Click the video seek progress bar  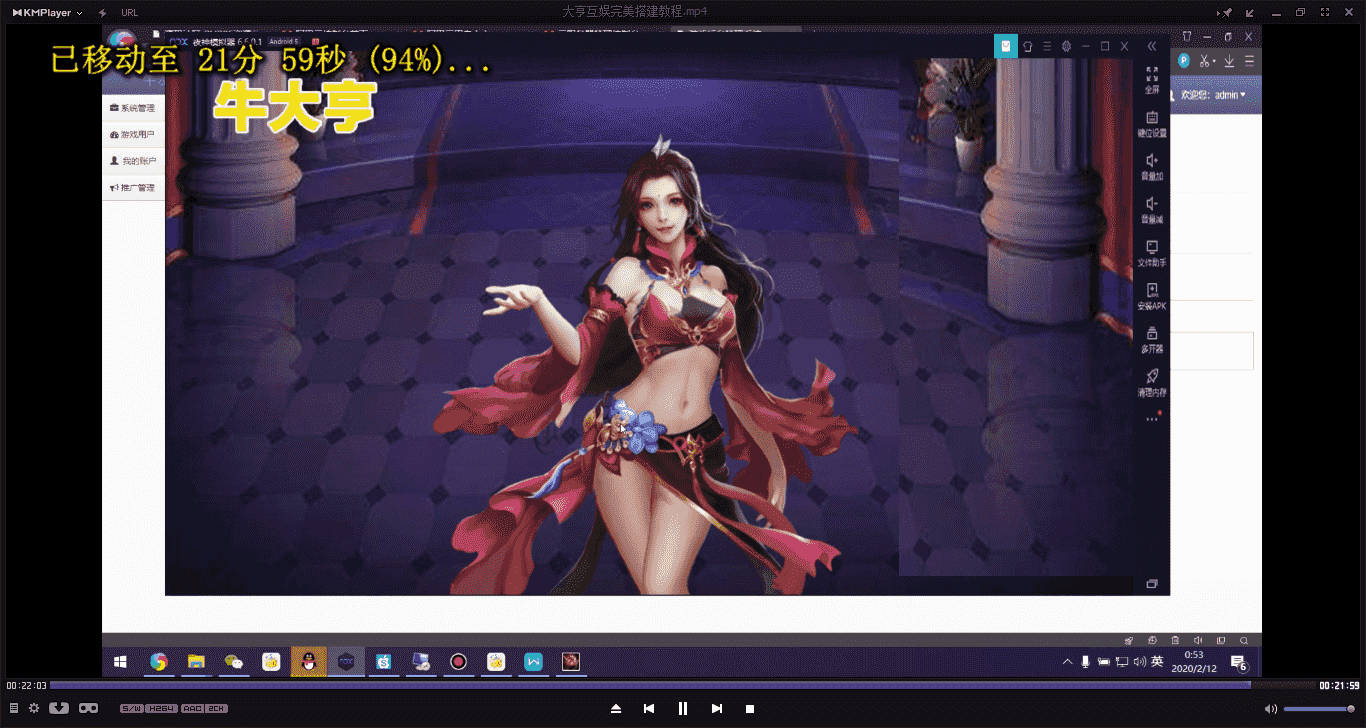click(650, 685)
